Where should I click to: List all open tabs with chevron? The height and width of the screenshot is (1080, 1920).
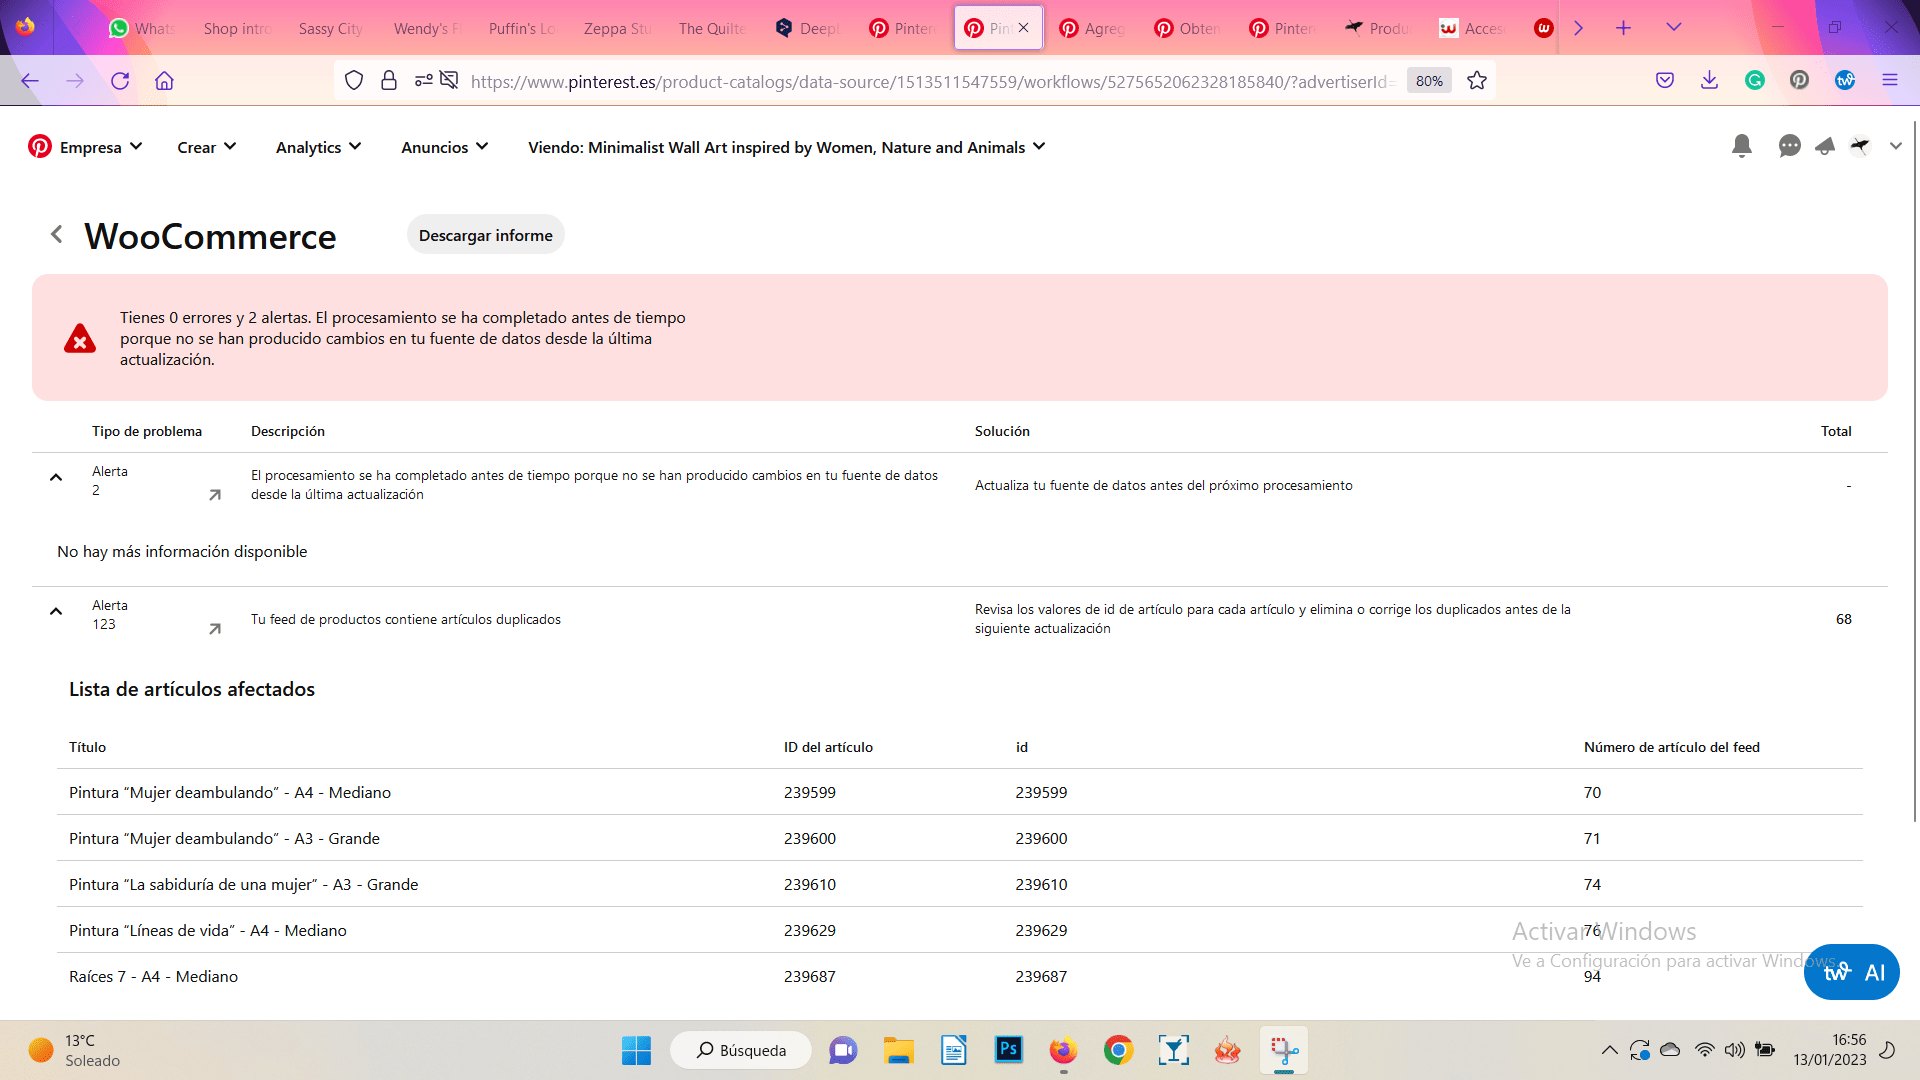[x=1673, y=28]
